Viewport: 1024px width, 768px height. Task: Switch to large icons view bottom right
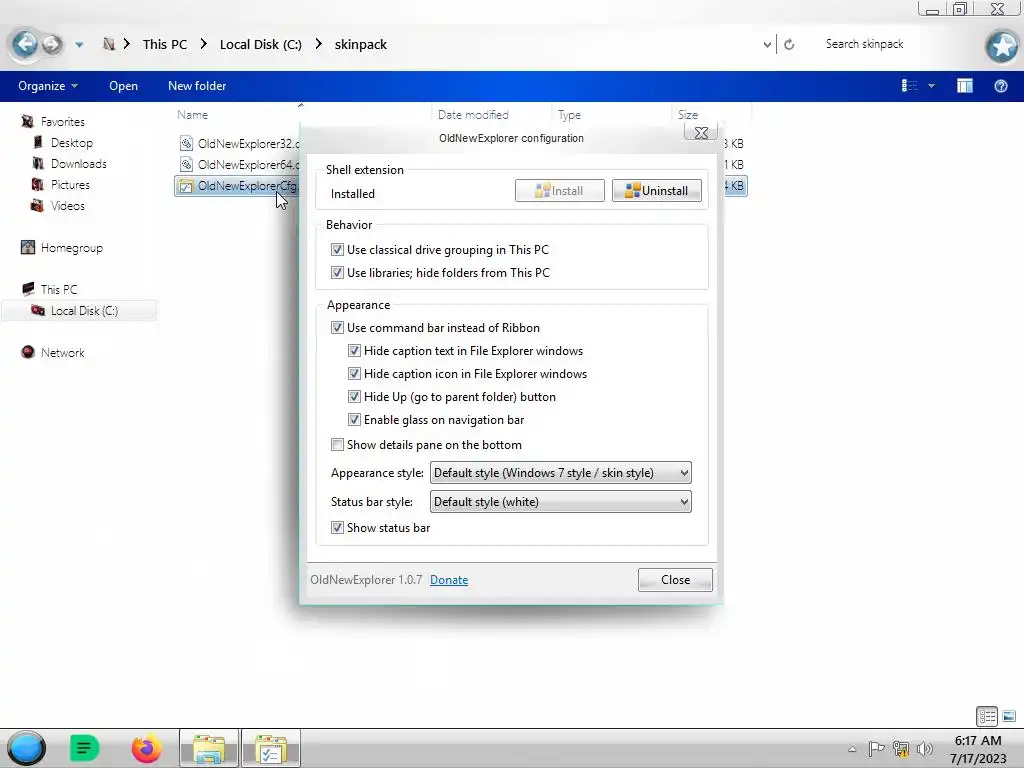(1009, 716)
